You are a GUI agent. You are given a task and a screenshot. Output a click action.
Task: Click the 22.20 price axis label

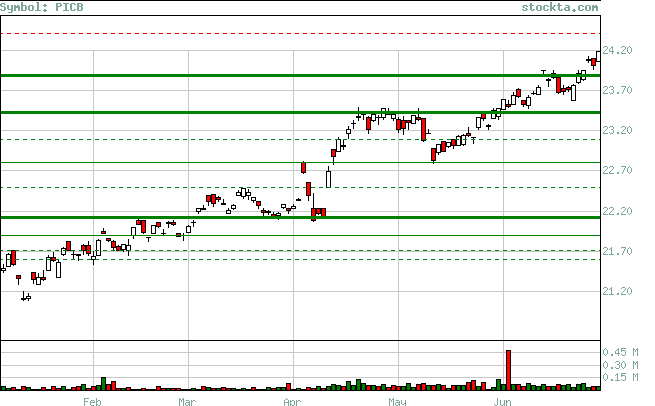(617, 211)
